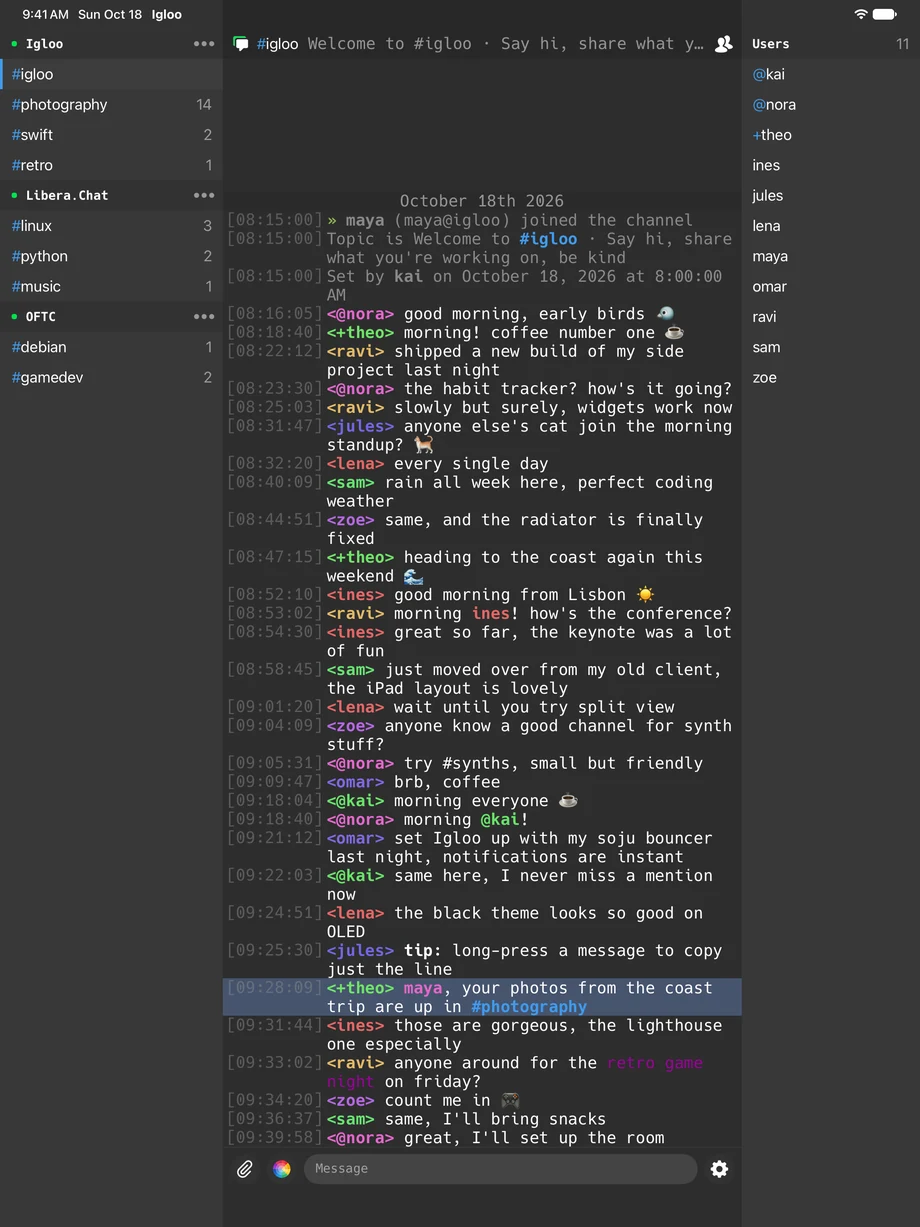Select user ines in Users list
Image resolution: width=920 pixels, height=1227 pixels.
tap(831, 165)
